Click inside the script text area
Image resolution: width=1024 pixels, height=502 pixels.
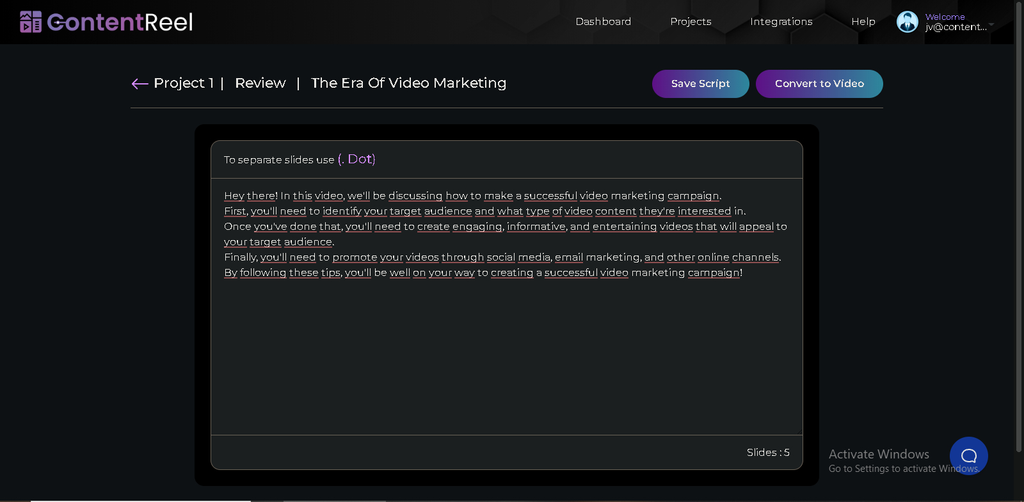[x=506, y=306]
